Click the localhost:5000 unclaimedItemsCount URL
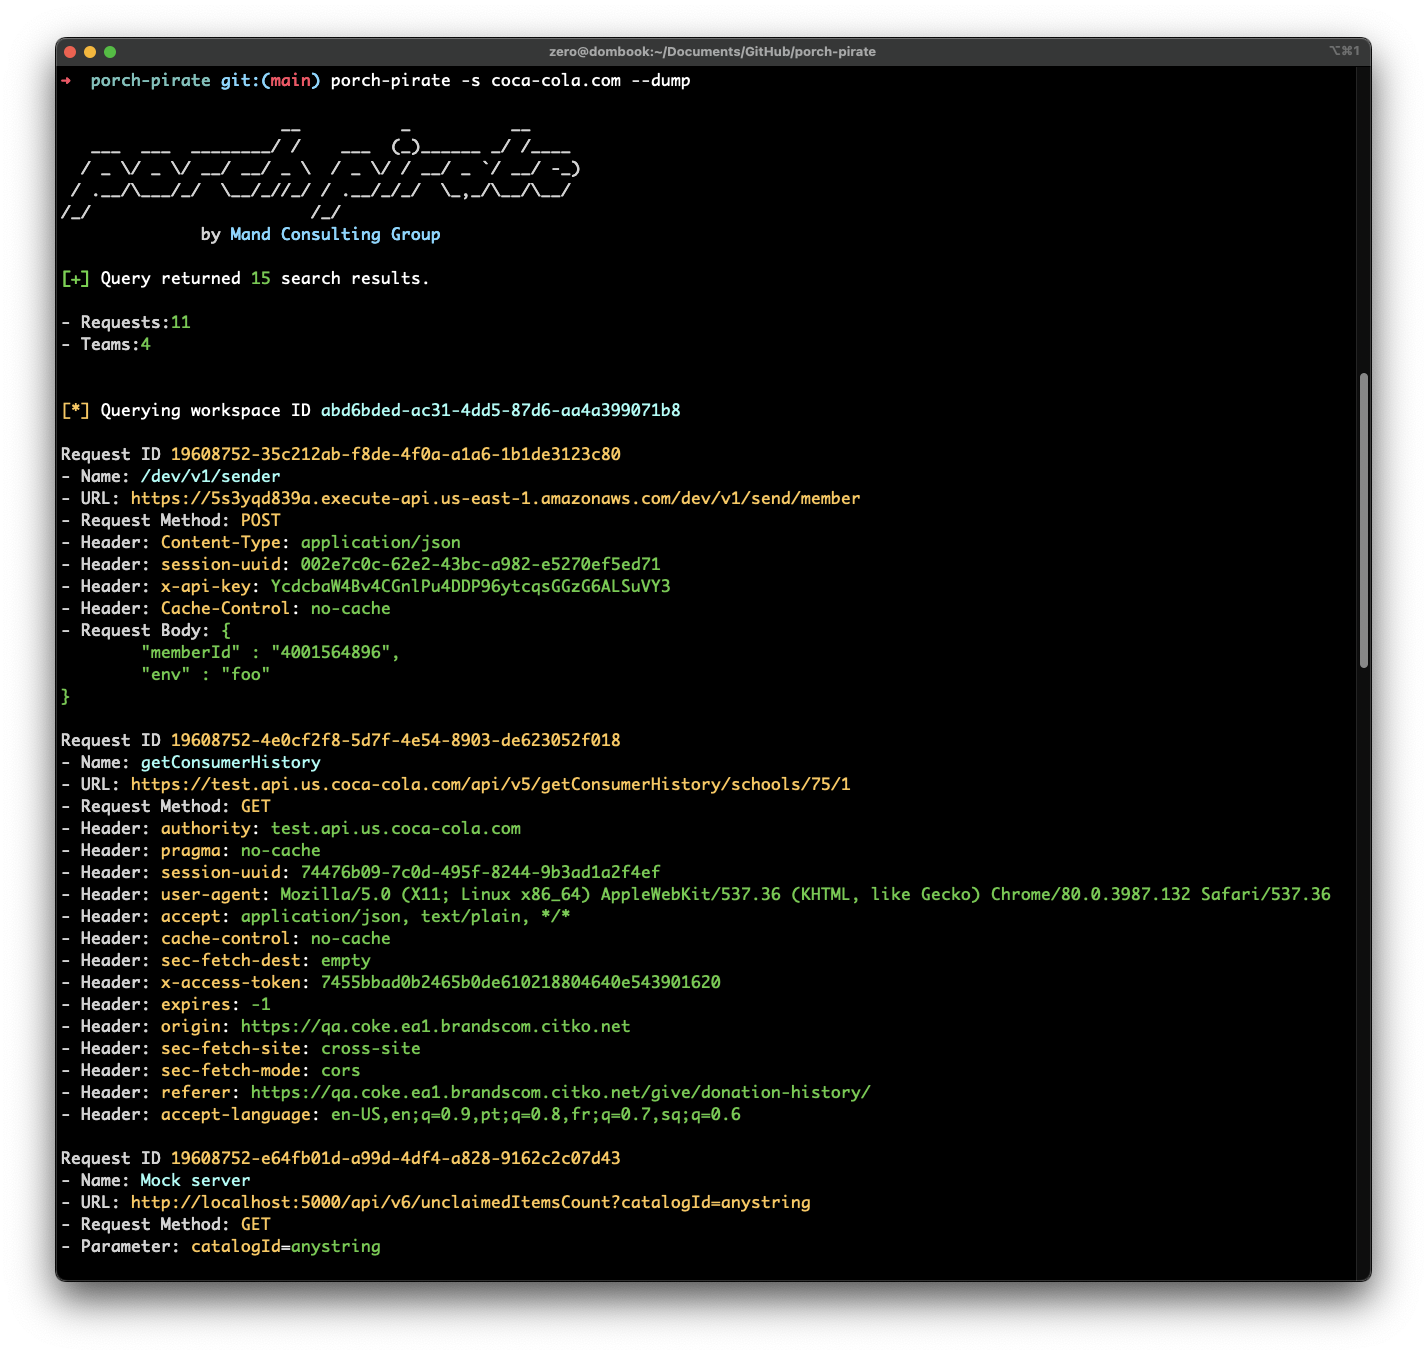Viewport: 1427px width, 1355px height. click(470, 1202)
